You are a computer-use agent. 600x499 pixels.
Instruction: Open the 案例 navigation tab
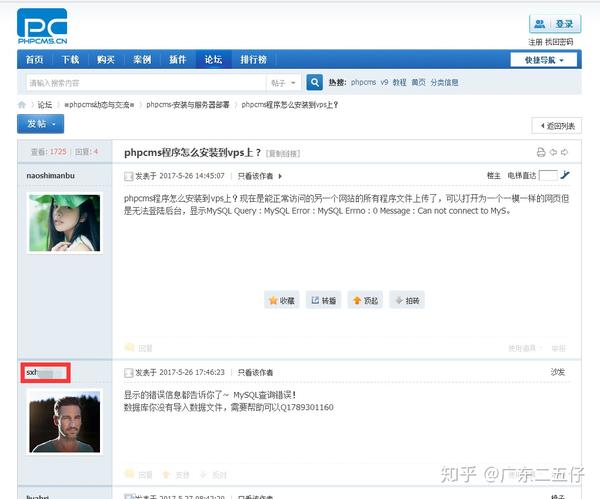tap(142, 59)
